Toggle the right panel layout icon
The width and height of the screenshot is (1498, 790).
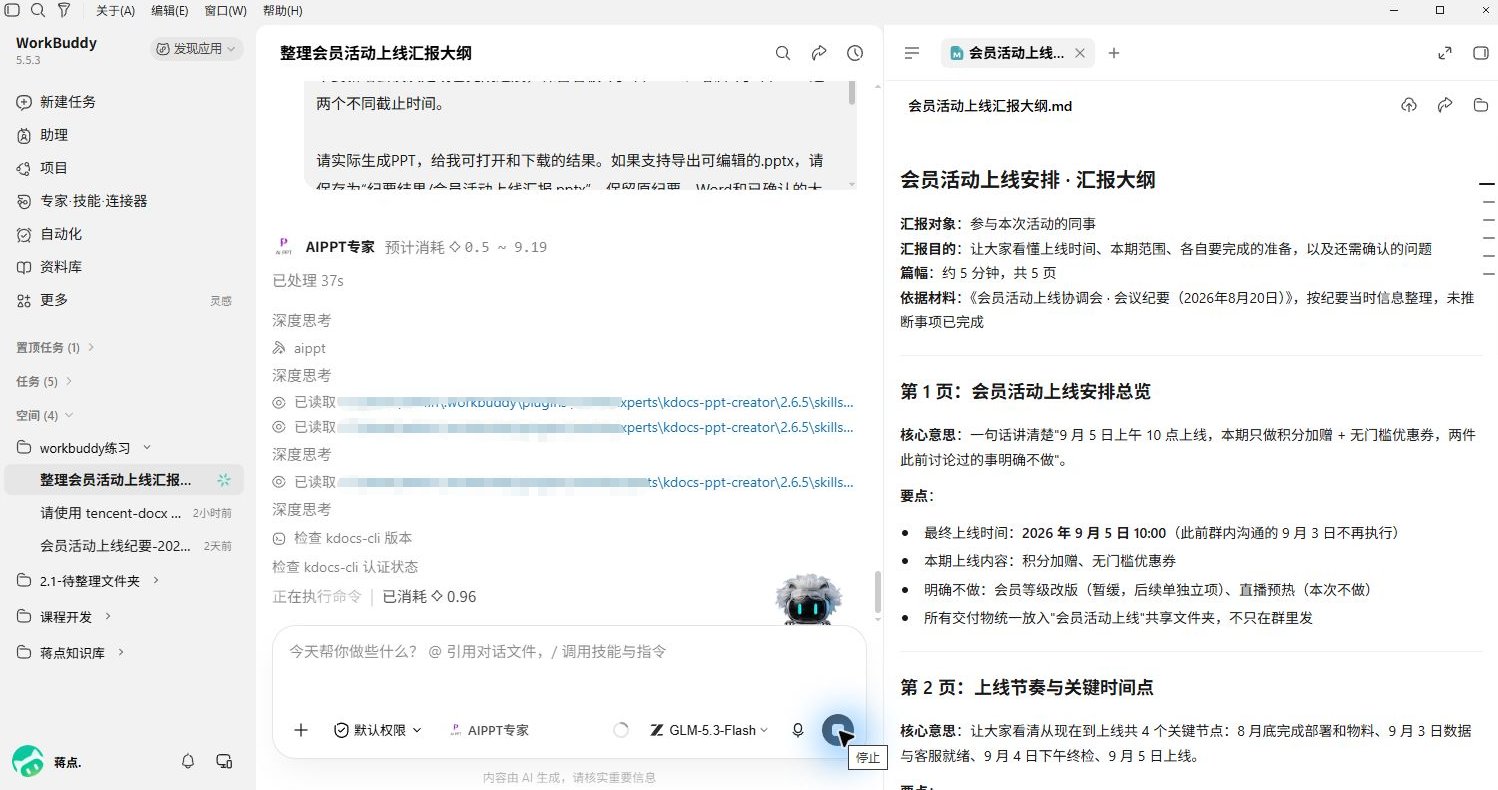(1481, 53)
